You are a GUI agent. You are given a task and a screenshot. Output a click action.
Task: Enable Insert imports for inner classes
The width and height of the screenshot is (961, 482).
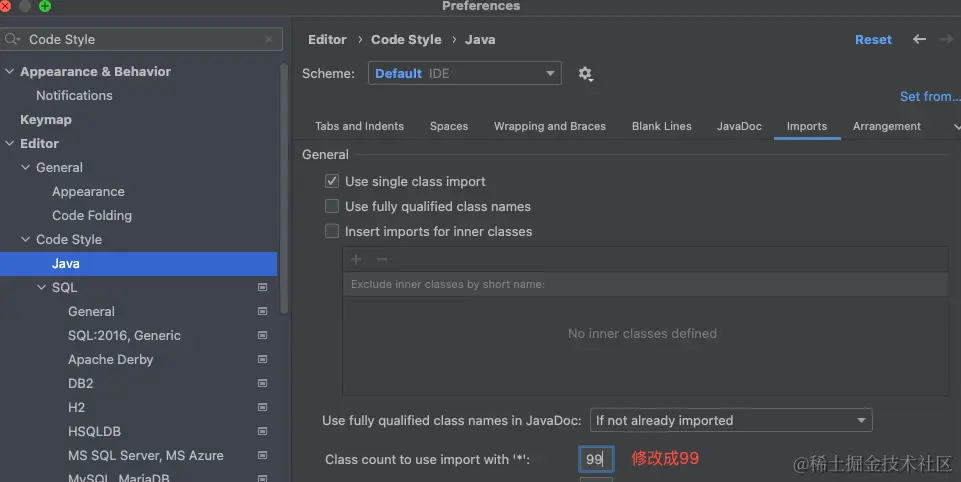point(332,231)
